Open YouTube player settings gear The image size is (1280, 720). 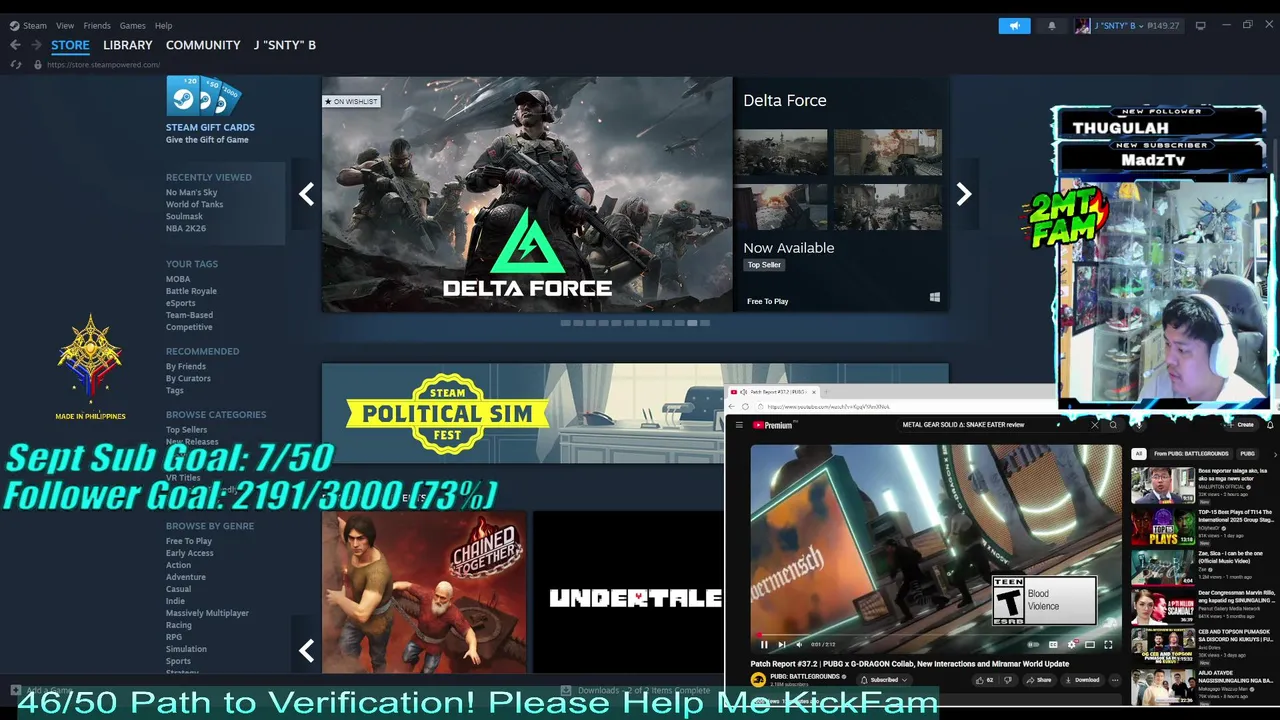[x=1072, y=645]
